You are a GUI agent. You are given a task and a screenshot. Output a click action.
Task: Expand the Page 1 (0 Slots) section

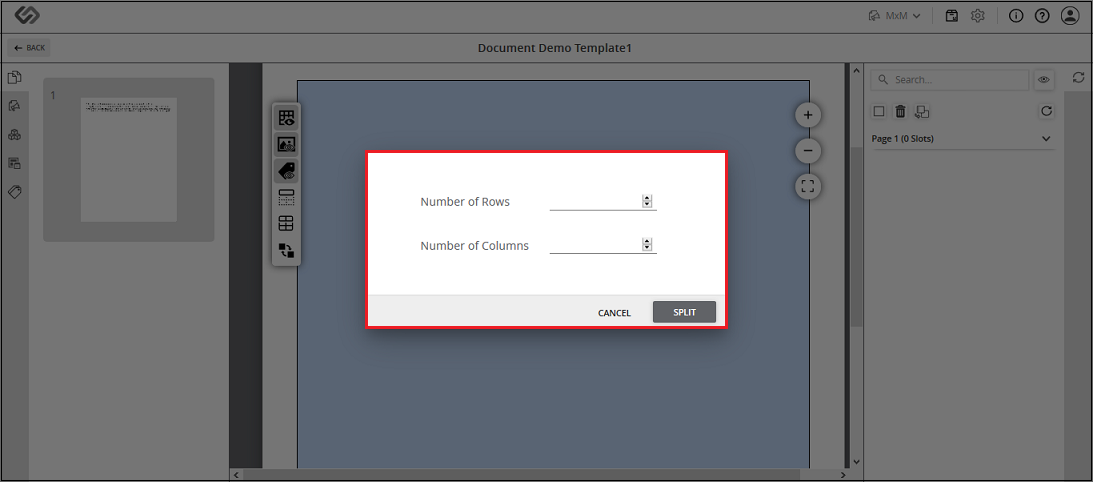pyautogui.click(x=962, y=139)
